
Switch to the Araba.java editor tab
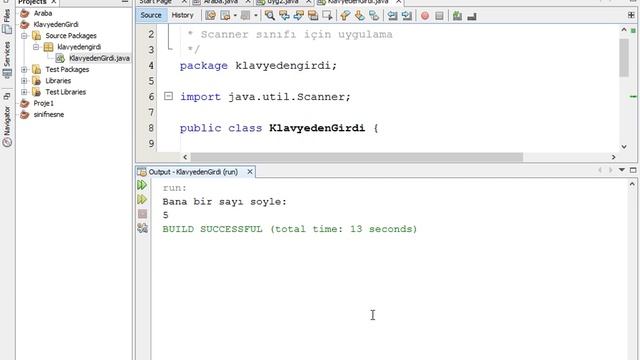point(221,2)
